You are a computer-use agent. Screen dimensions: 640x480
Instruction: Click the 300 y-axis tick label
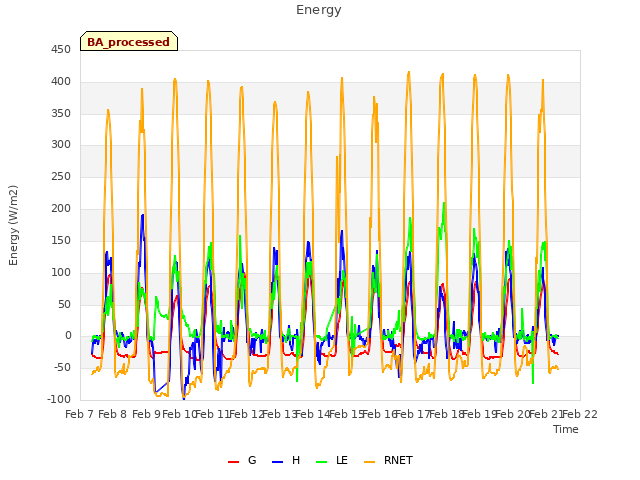pos(61,144)
